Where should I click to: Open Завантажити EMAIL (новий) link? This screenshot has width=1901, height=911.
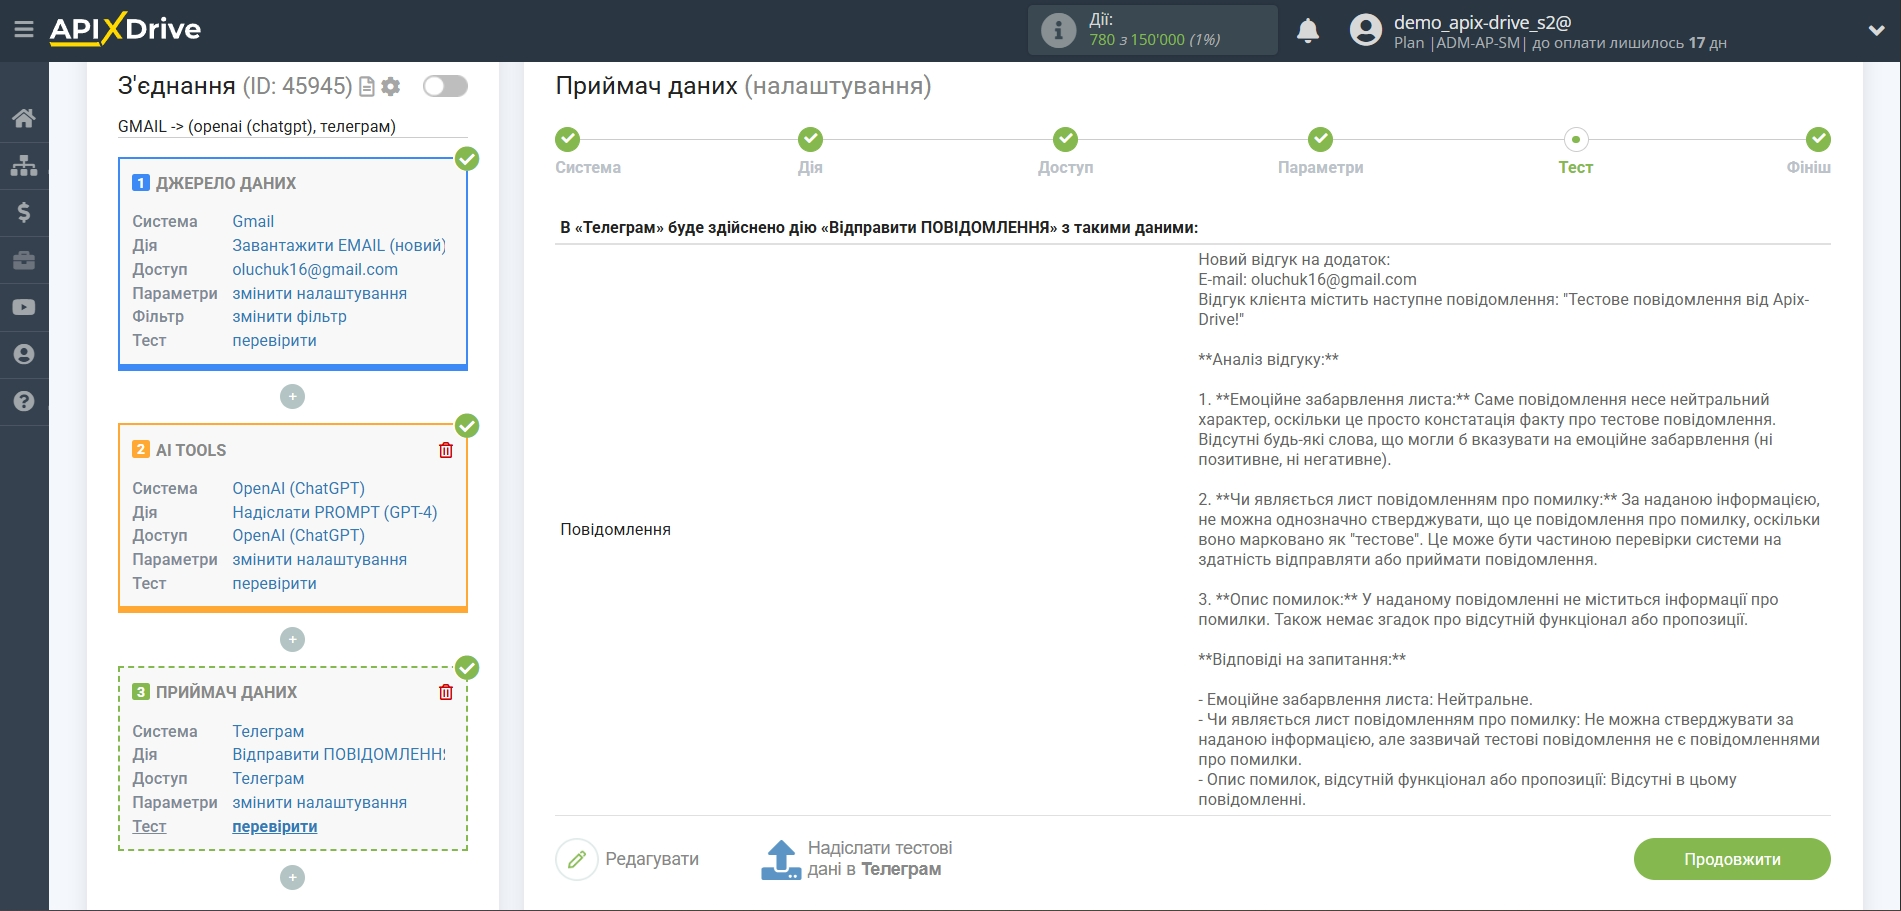click(x=339, y=246)
